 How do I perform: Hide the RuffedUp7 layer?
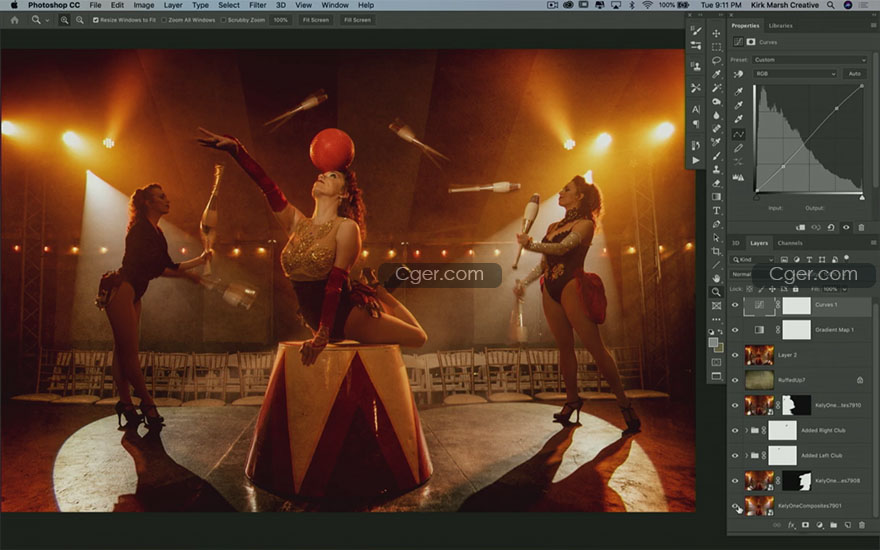tap(735, 381)
